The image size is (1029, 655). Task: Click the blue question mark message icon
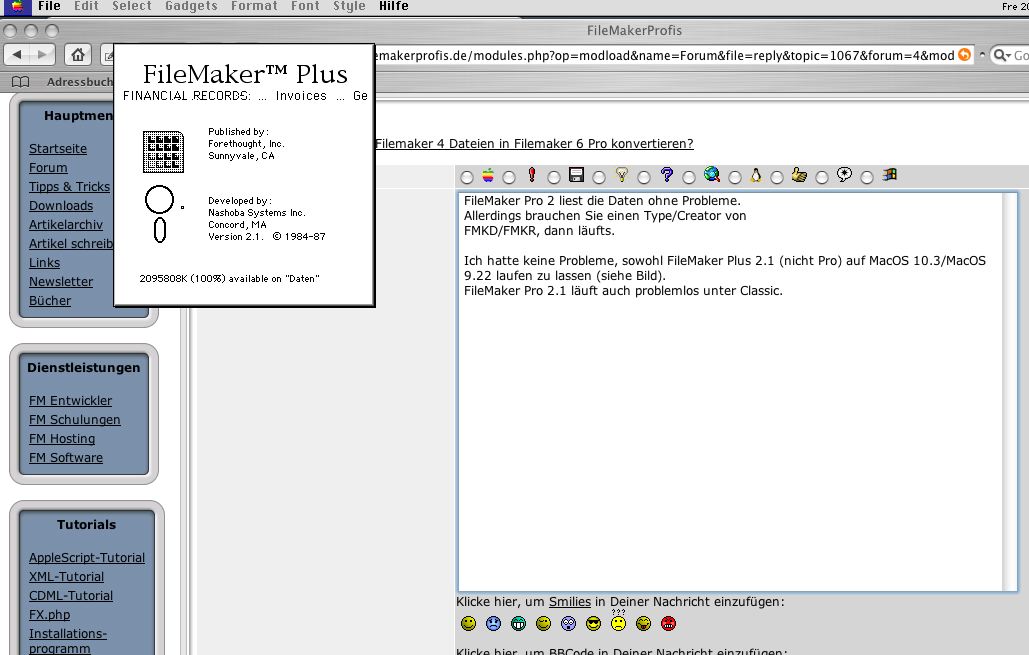point(667,175)
